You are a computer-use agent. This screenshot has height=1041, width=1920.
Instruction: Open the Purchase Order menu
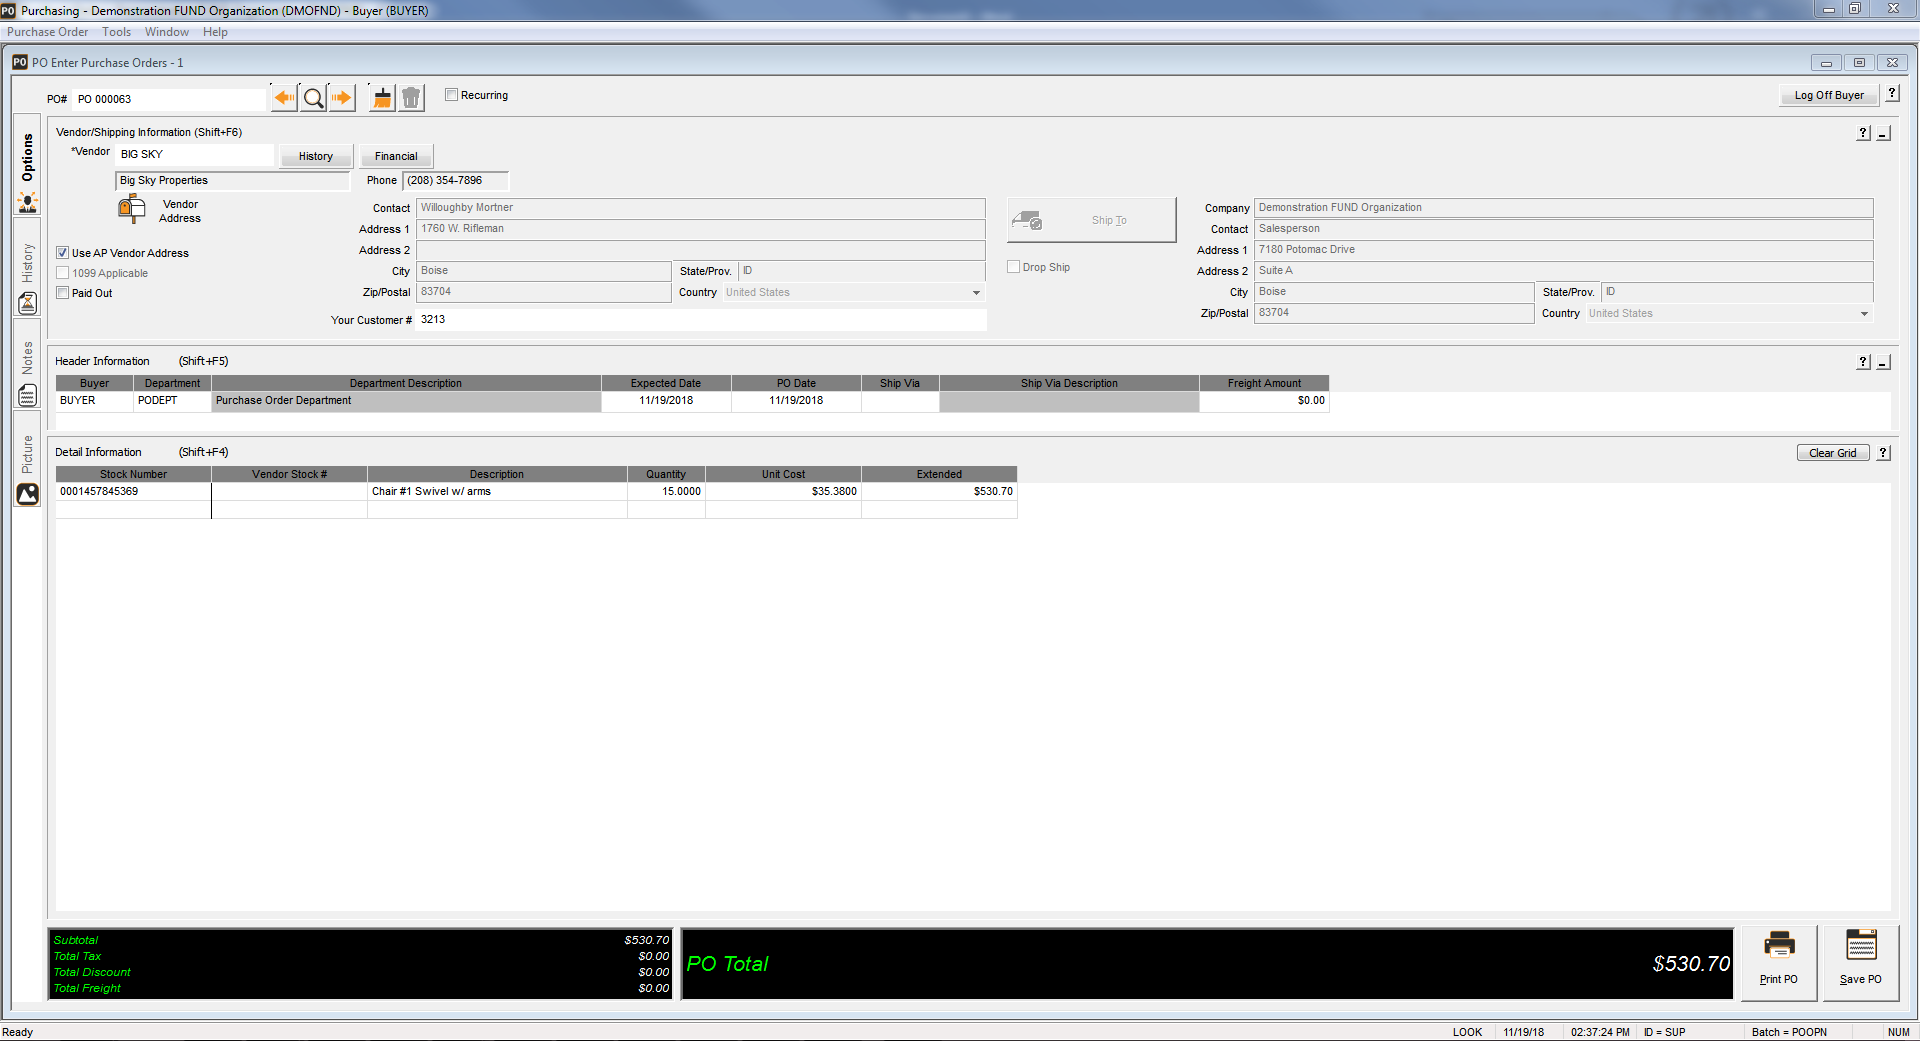click(x=47, y=32)
